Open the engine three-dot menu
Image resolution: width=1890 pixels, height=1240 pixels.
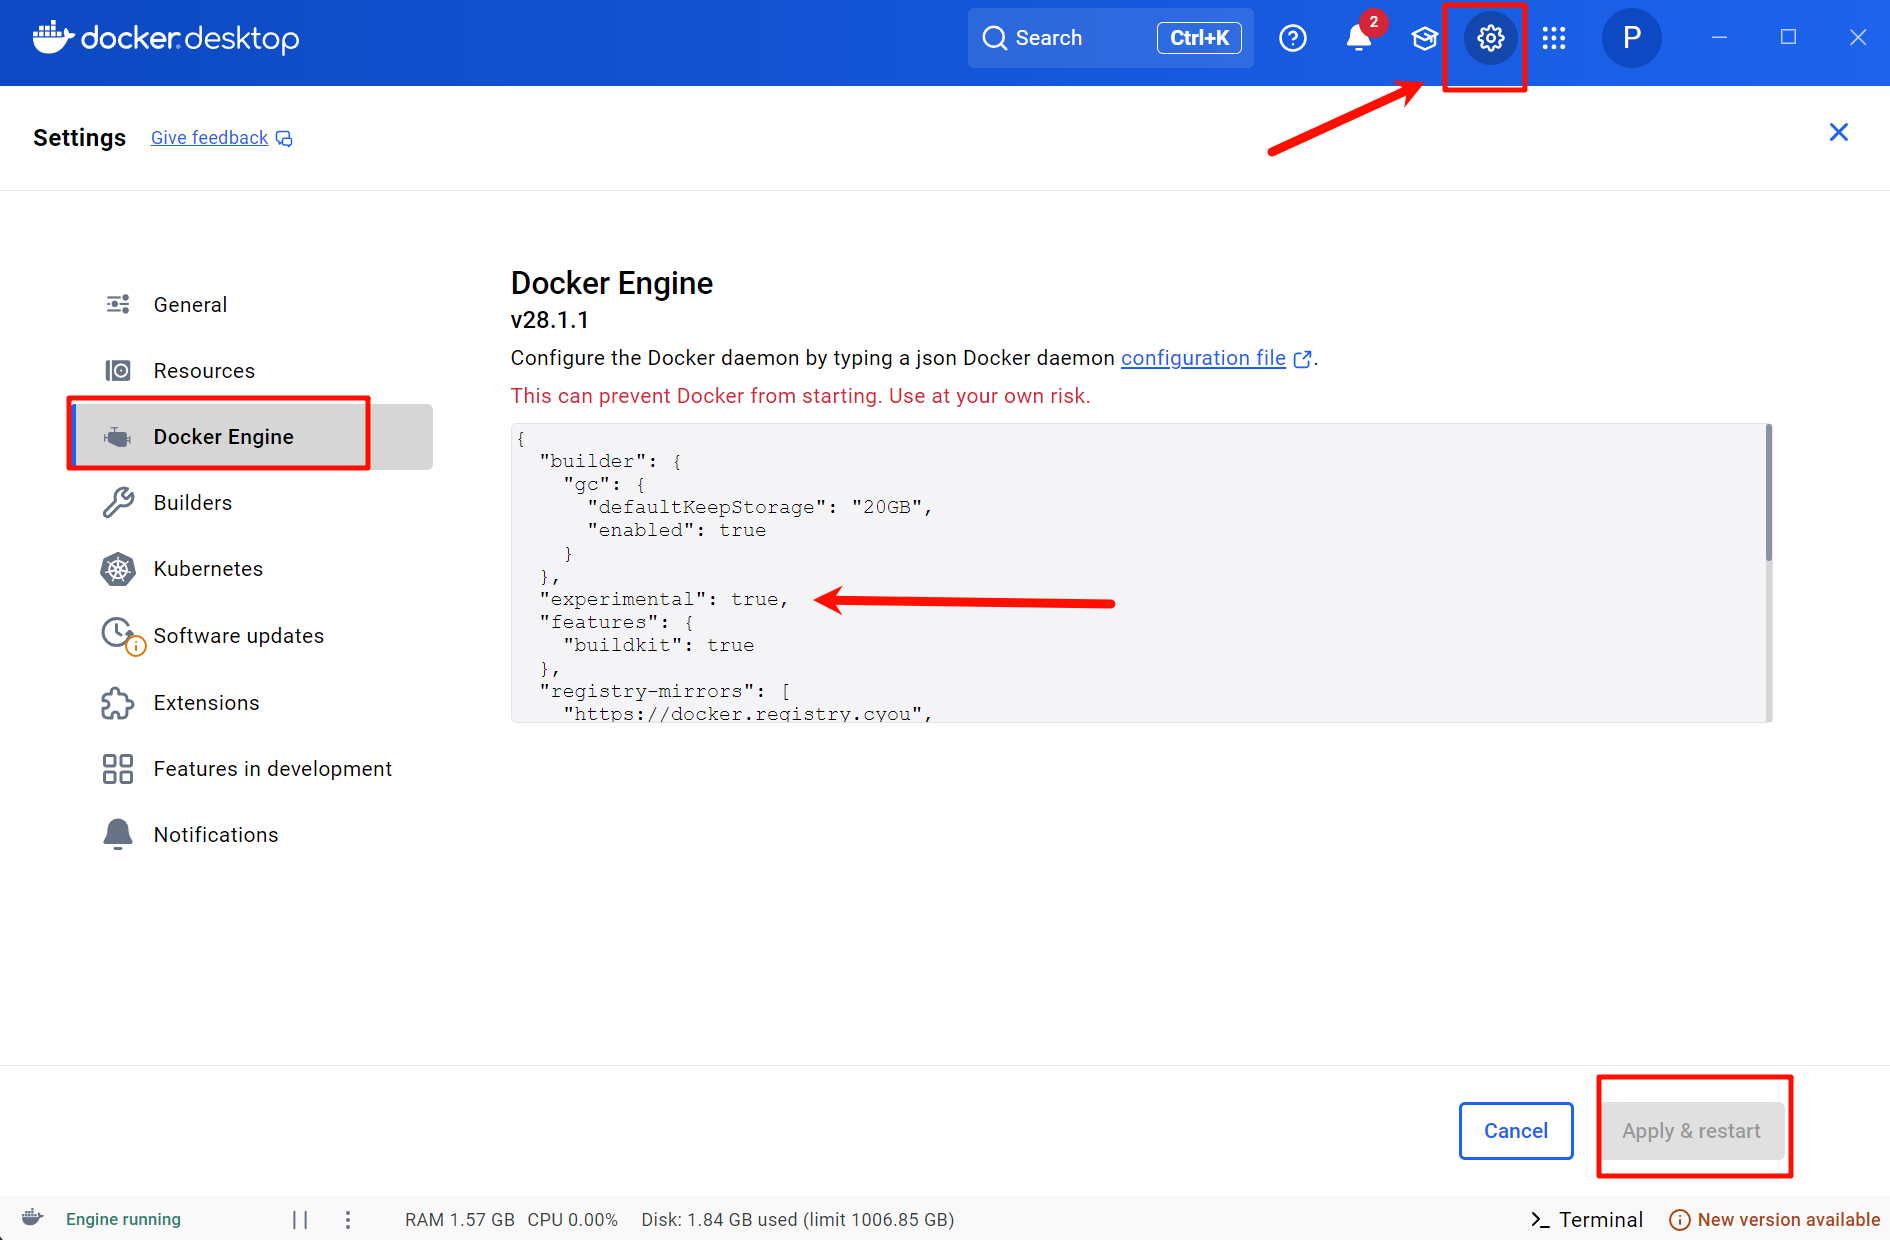348,1219
